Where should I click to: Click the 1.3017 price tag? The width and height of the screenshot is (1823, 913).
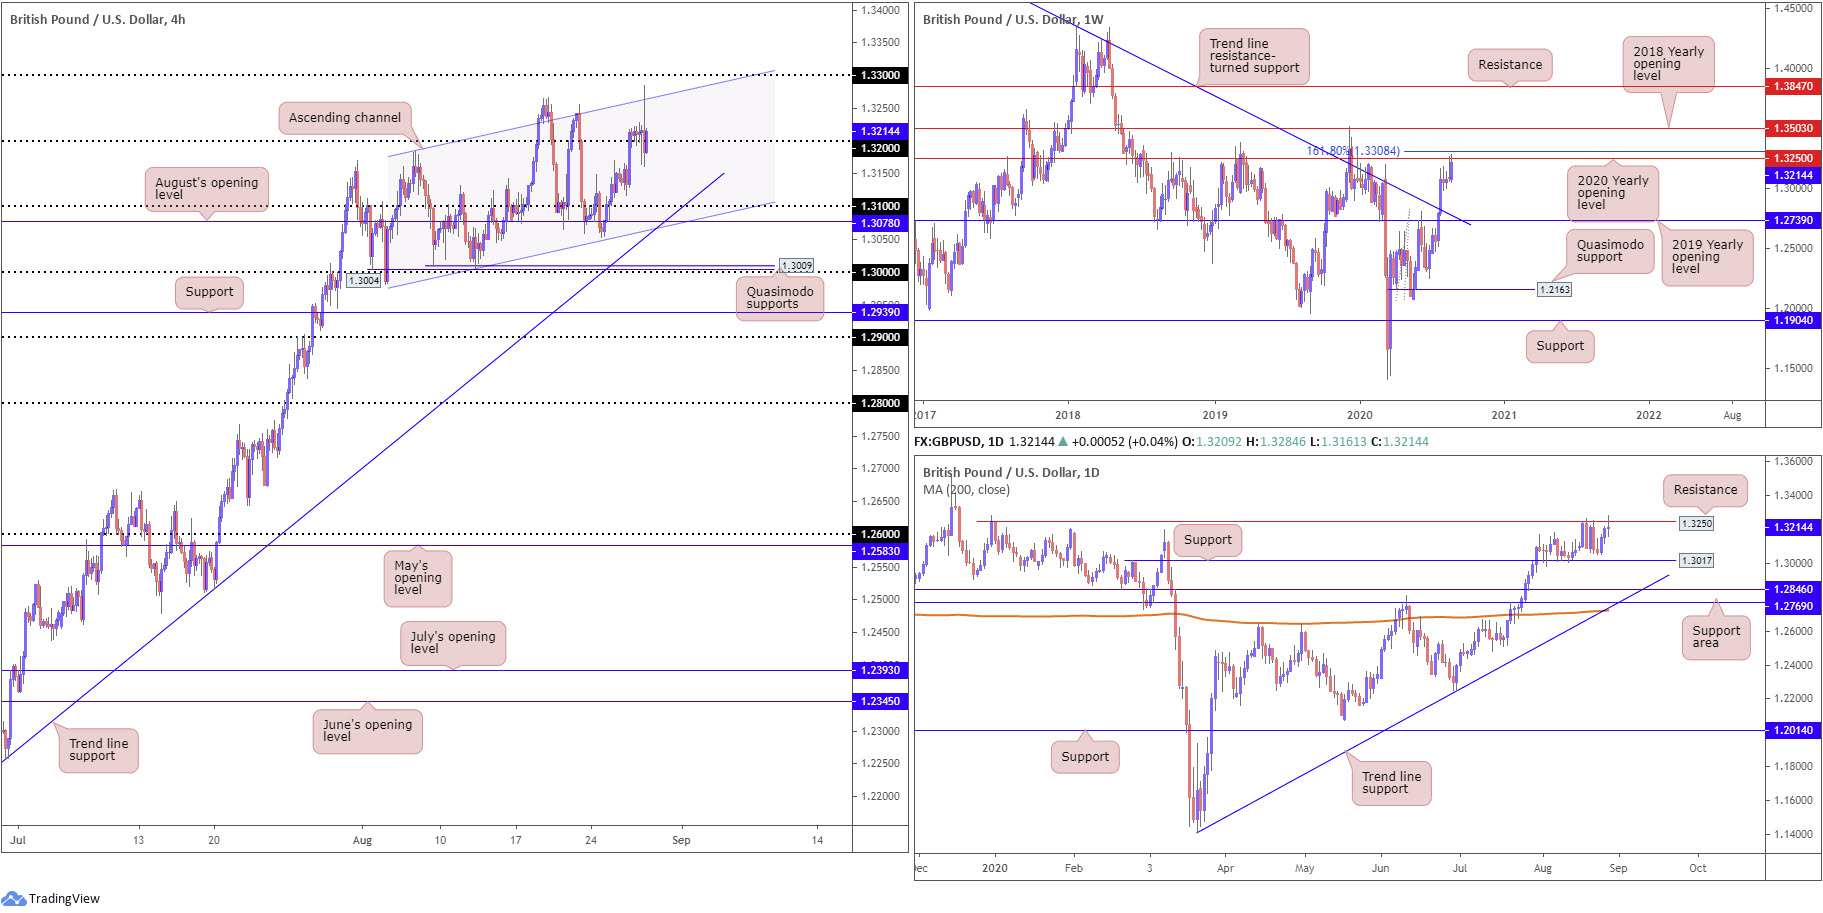click(x=1696, y=560)
